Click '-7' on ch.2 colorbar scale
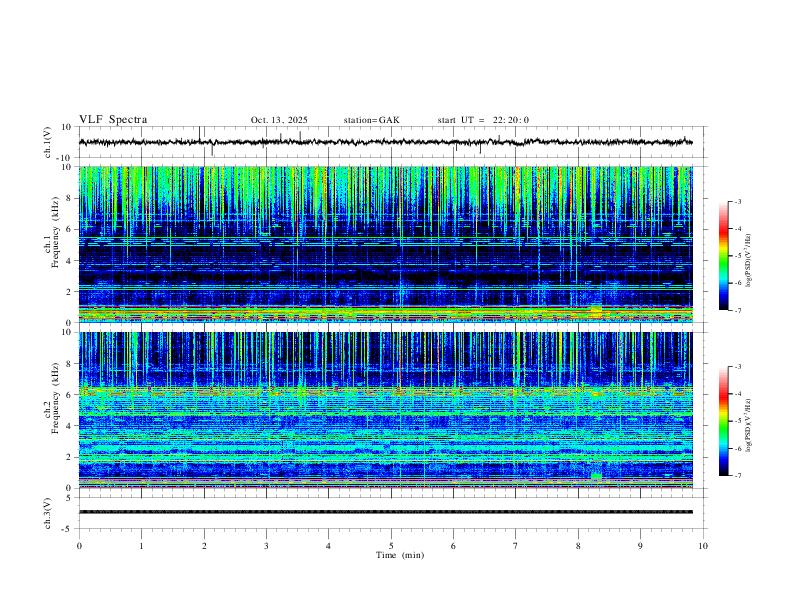This screenshot has width=792, height=612. [x=738, y=476]
